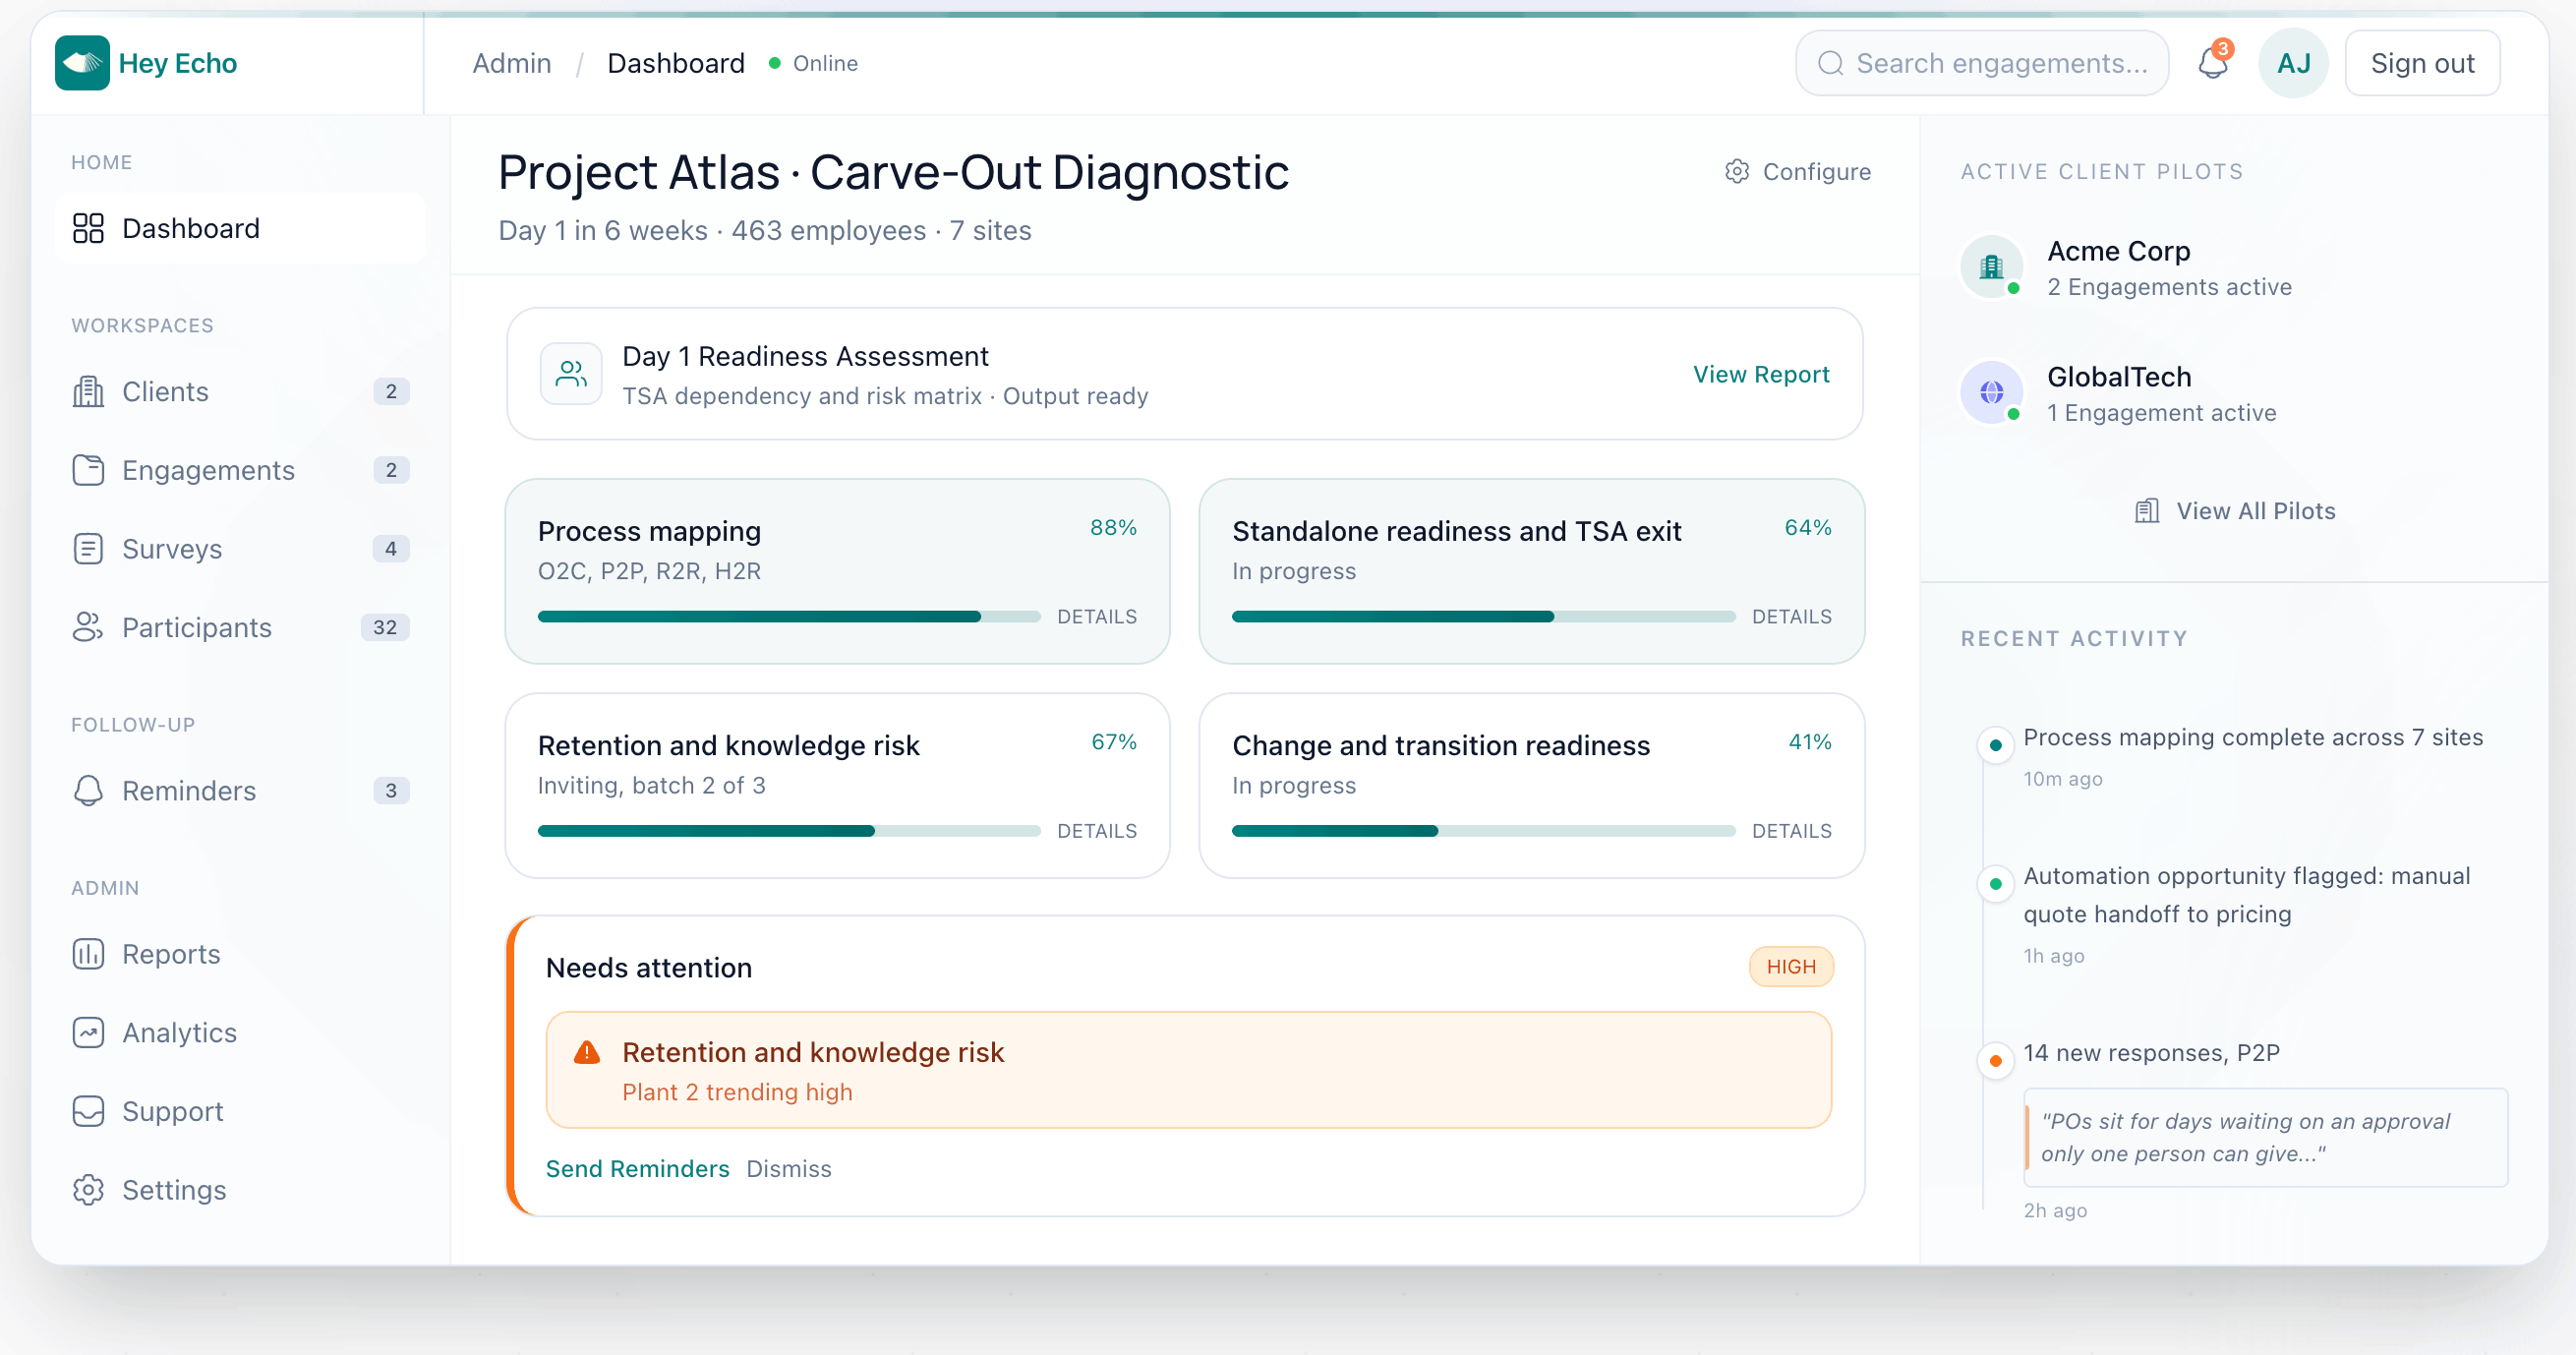
Task: Click the GlobalTech globe avatar
Action: click(1991, 392)
